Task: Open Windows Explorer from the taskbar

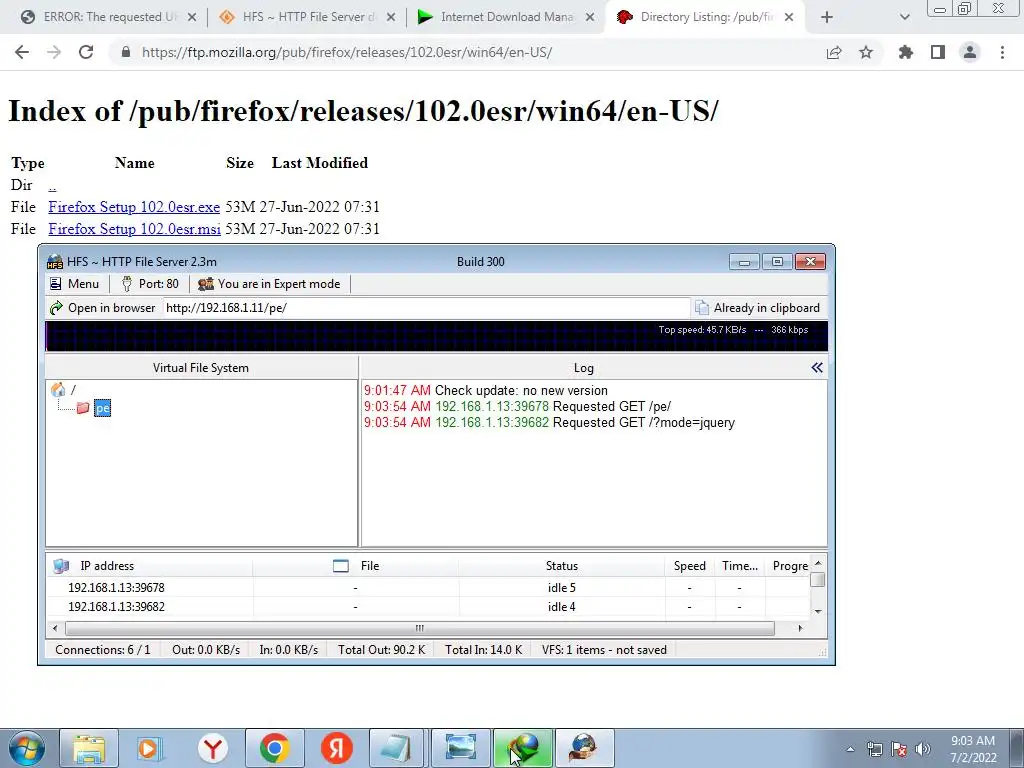Action: [89, 748]
